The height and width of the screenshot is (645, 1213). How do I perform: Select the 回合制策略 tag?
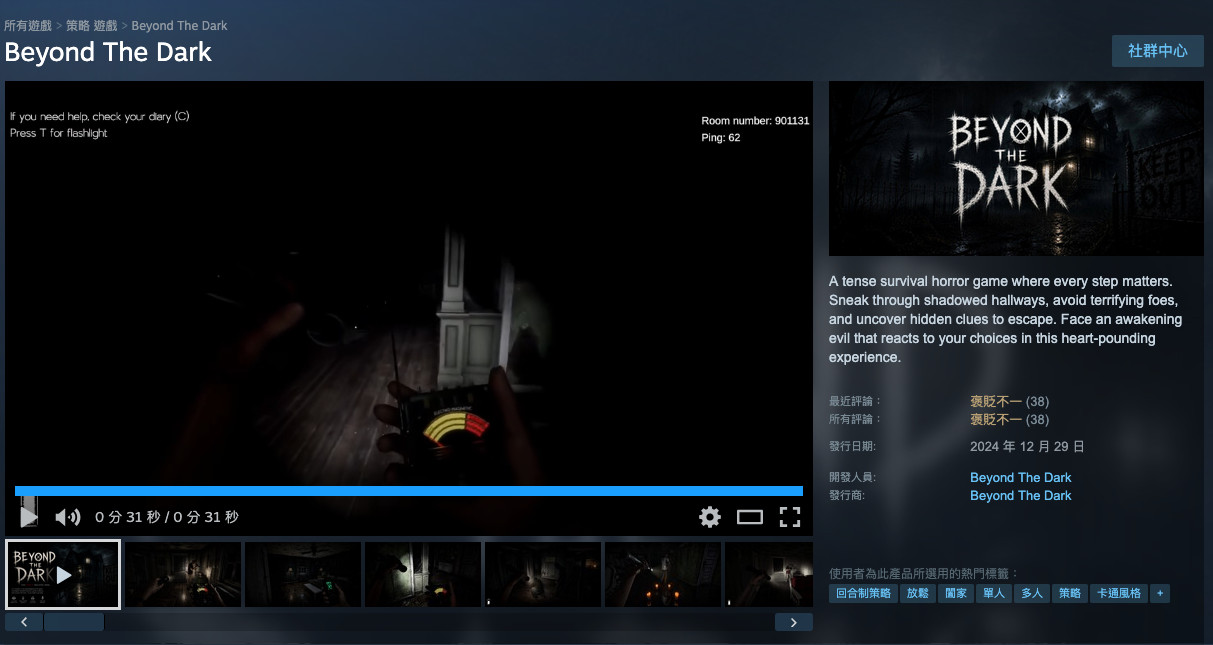pos(863,593)
